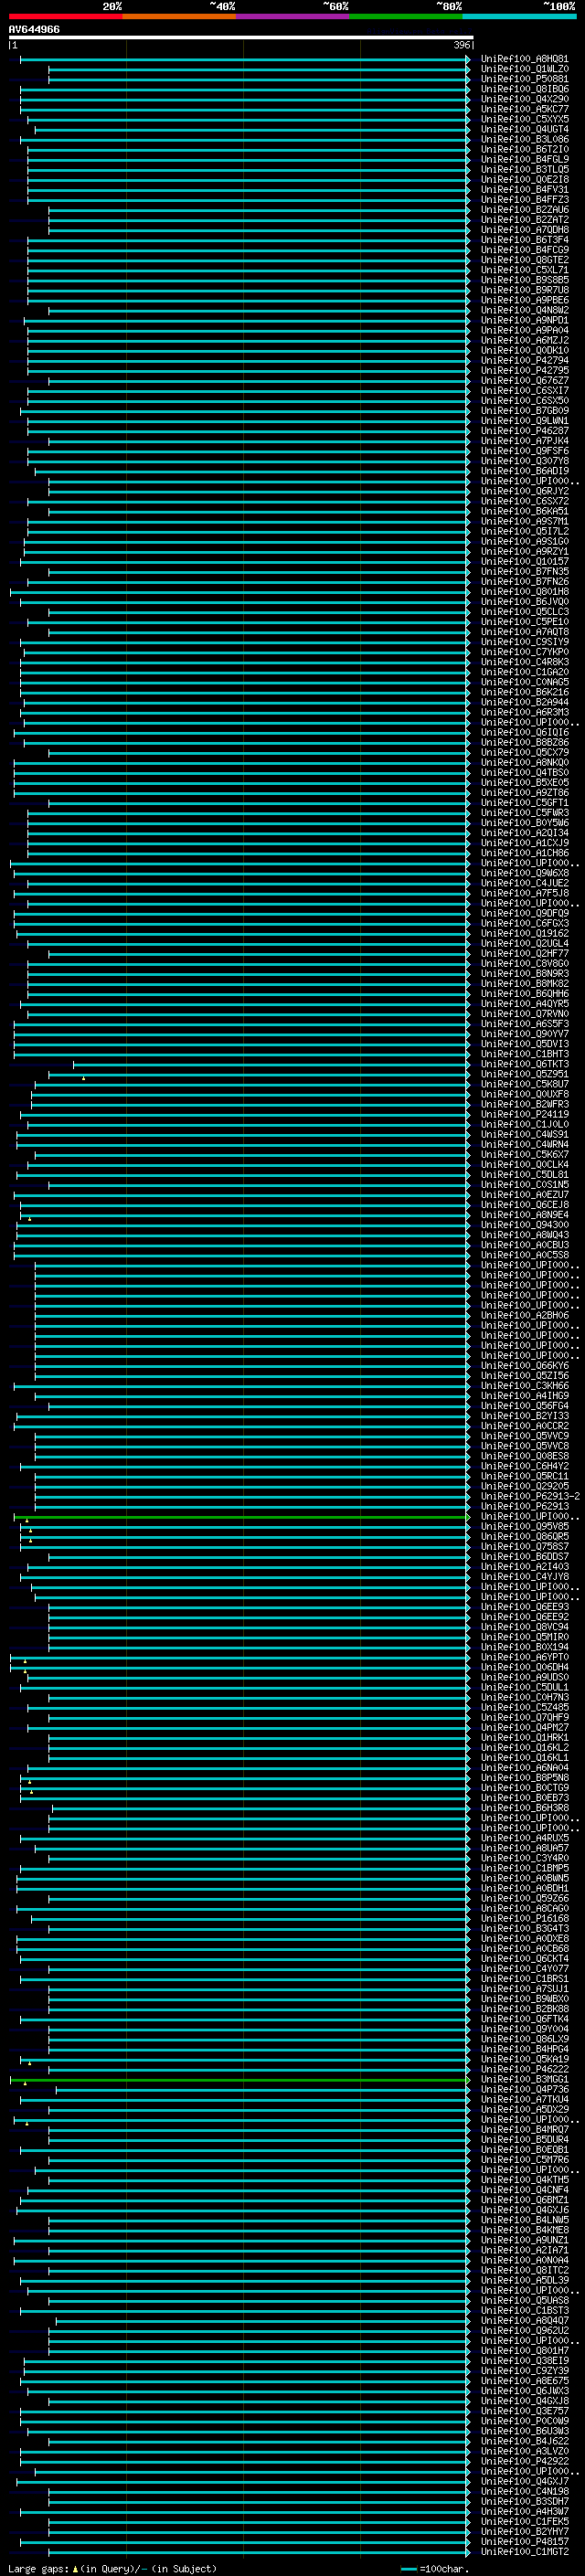Click the purple ~60% identity color bar
Image resolution: width=585 pixels, height=2576 pixels.
click(x=293, y=16)
